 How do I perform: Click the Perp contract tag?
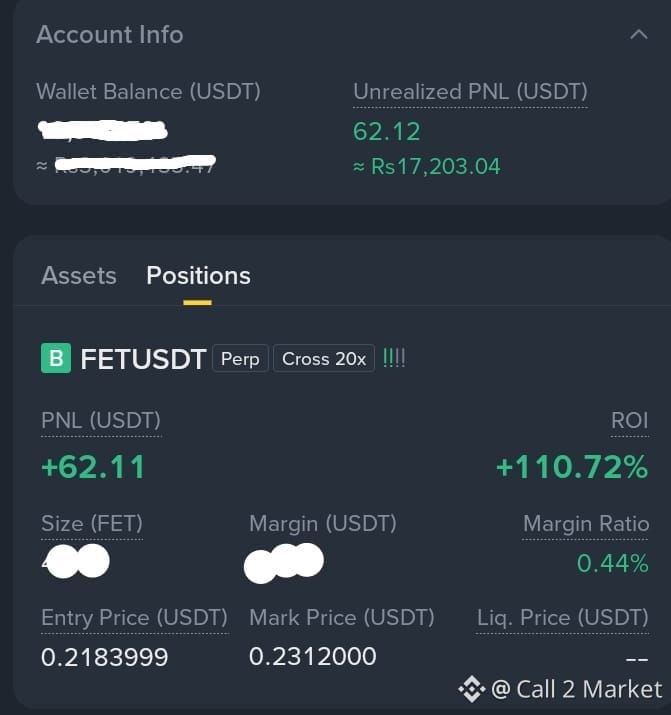(x=240, y=359)
